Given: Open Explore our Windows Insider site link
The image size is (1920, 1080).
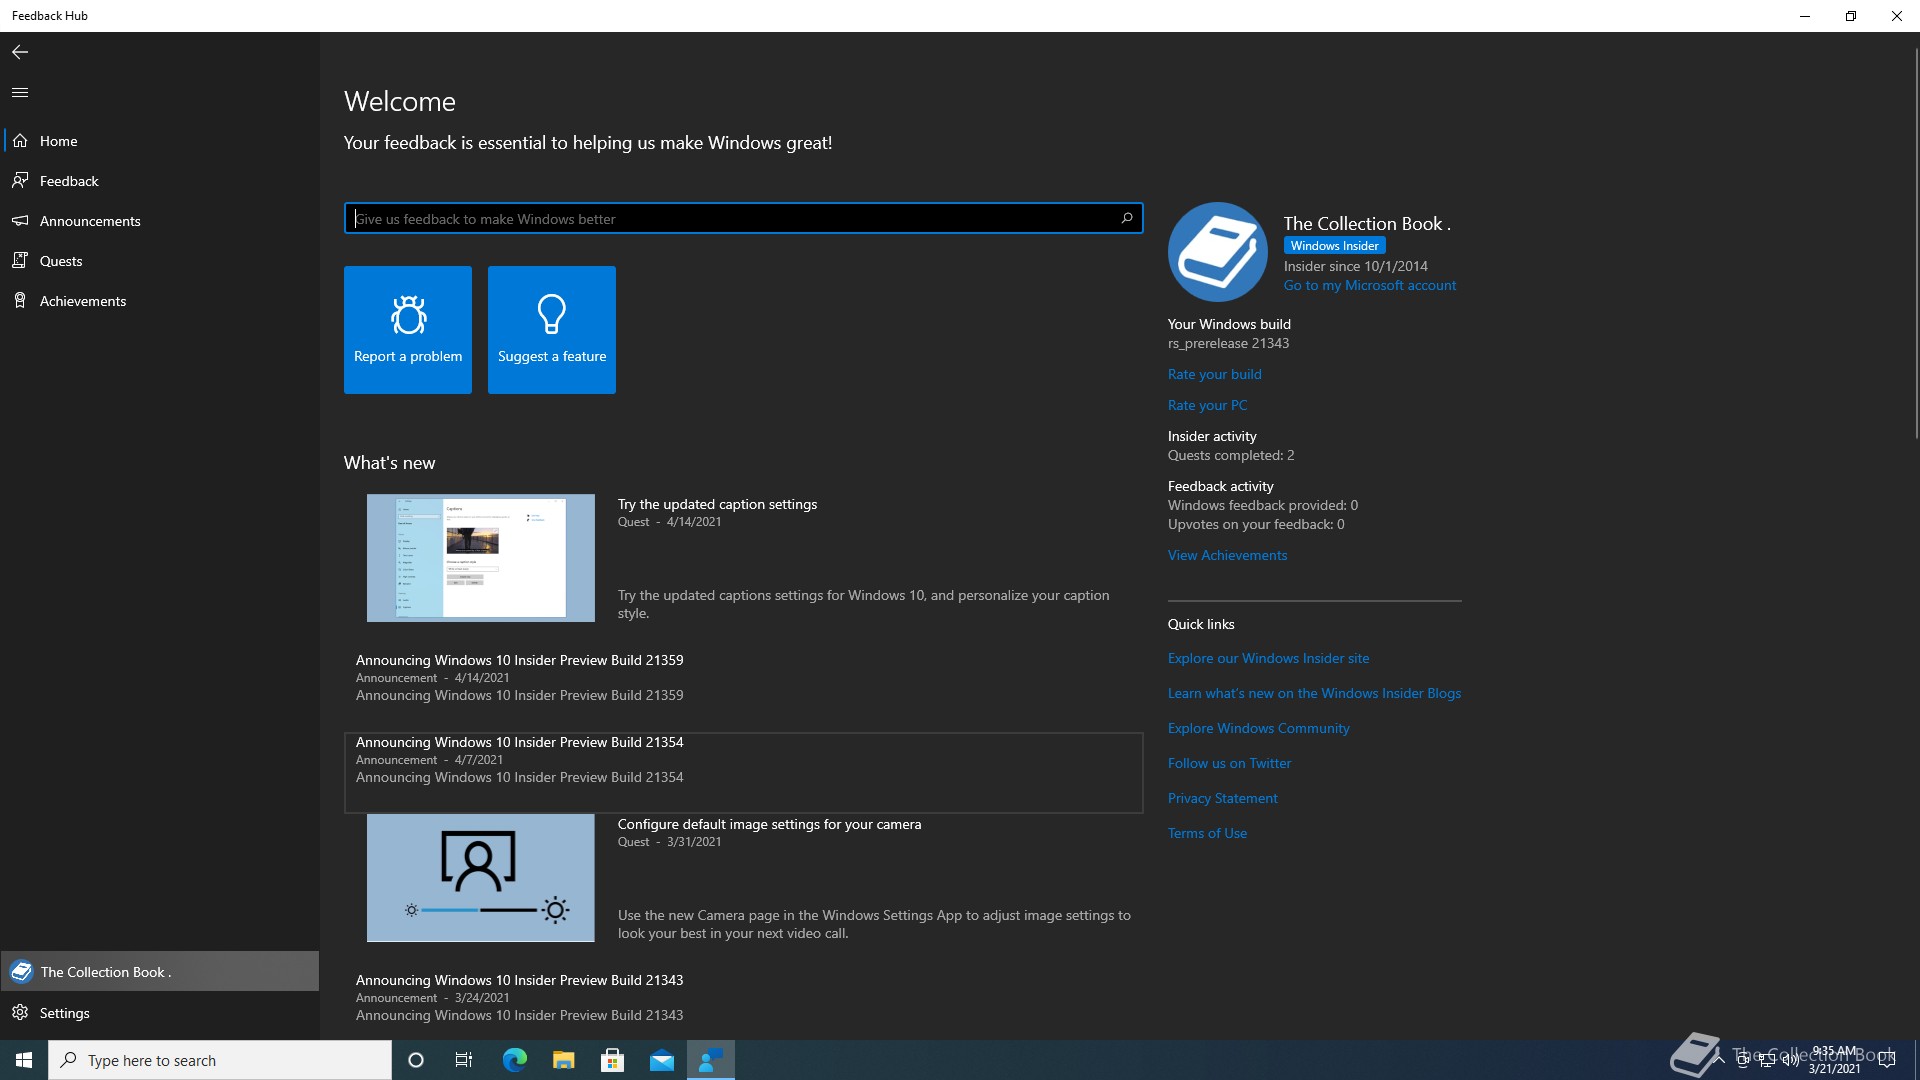Looking at the screenshot, I should pos(1268,658).
